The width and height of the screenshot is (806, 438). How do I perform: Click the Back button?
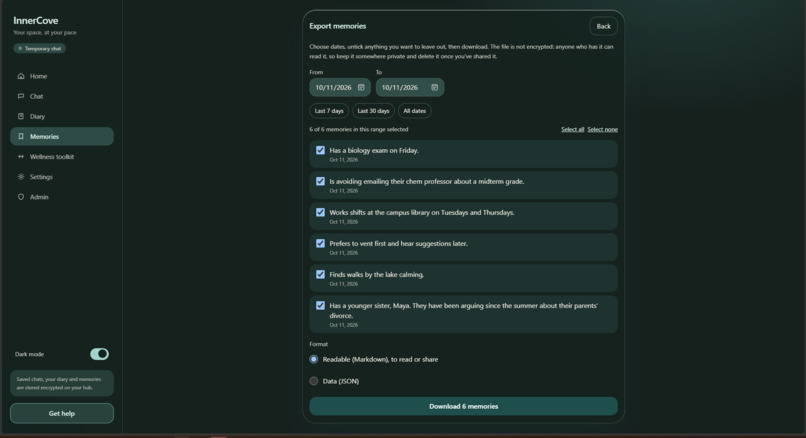coord(603,26)
